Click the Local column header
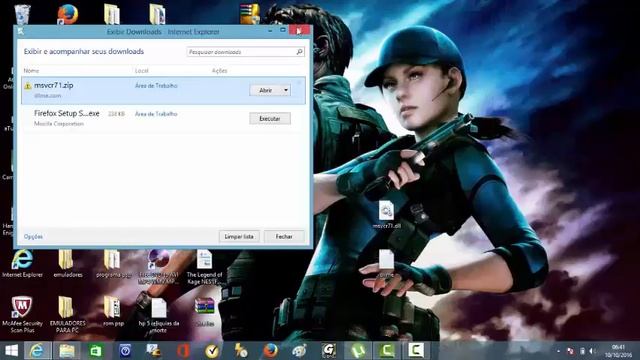The image size is (640, 360). pyautogui.click(x=142, y=71)
